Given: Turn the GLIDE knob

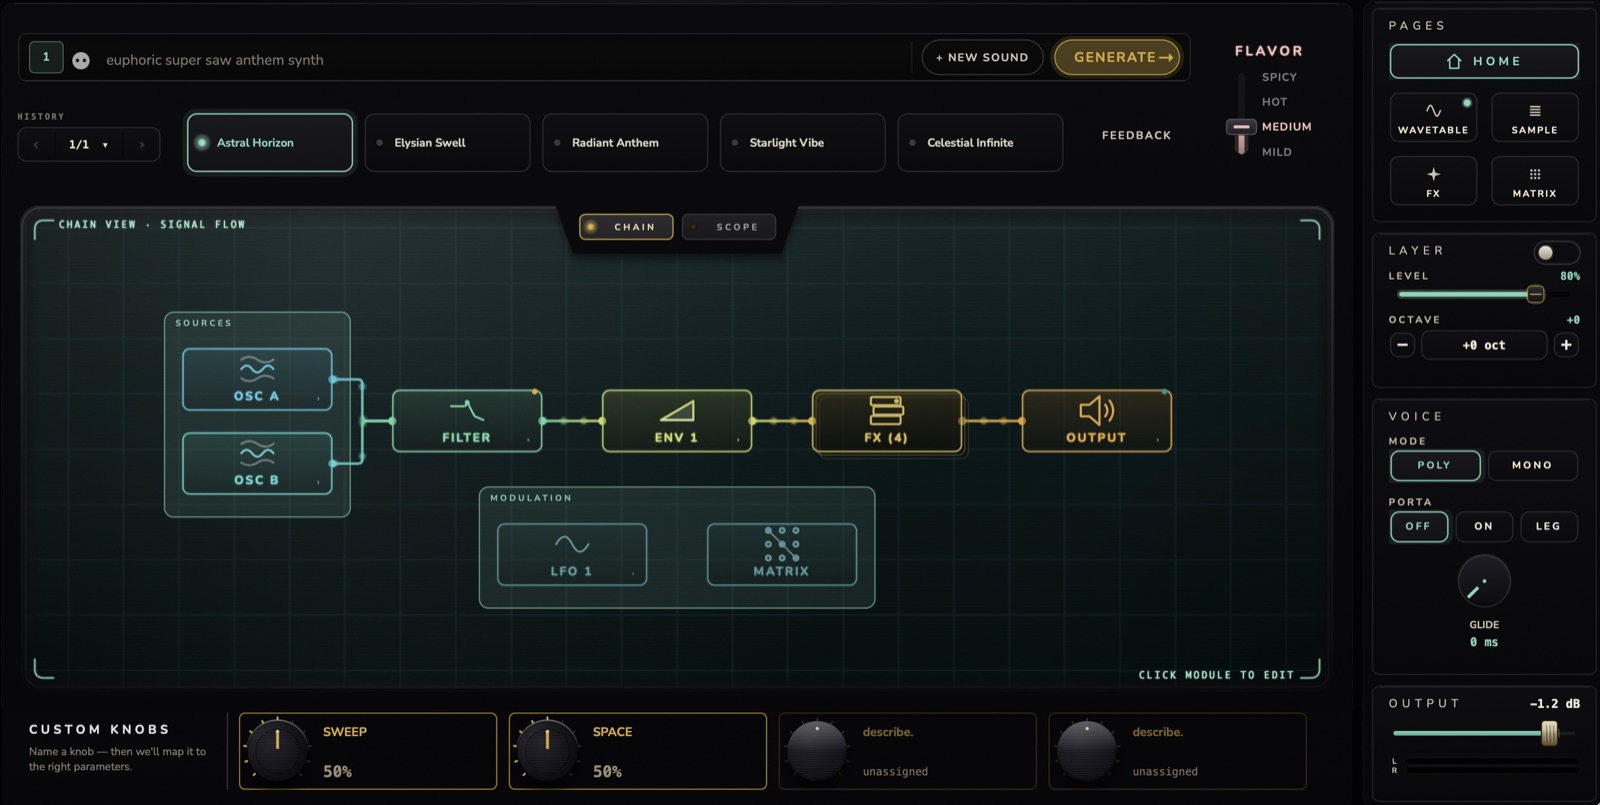Looking at the screenshot, I should click(x=1484, y=582).
